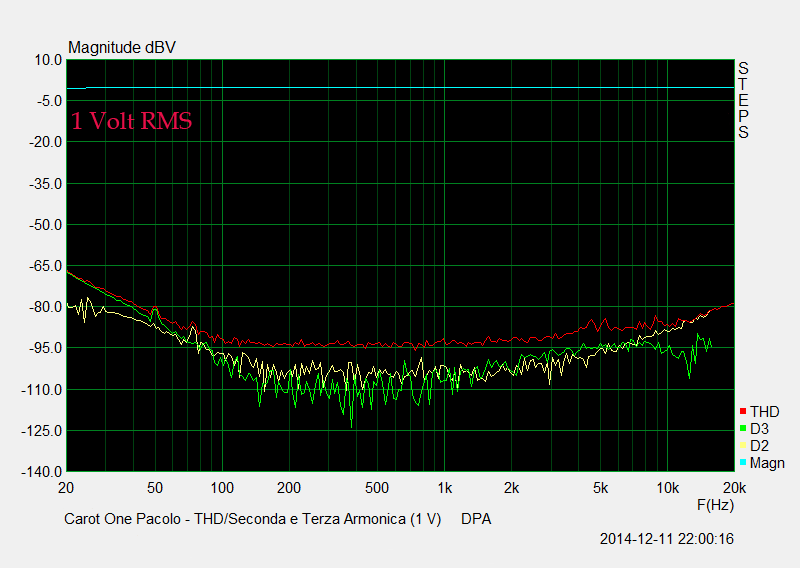Click the -35.0 value on the magnitude axis
Viewport: 800px width, 568px height.
[44, 184]
